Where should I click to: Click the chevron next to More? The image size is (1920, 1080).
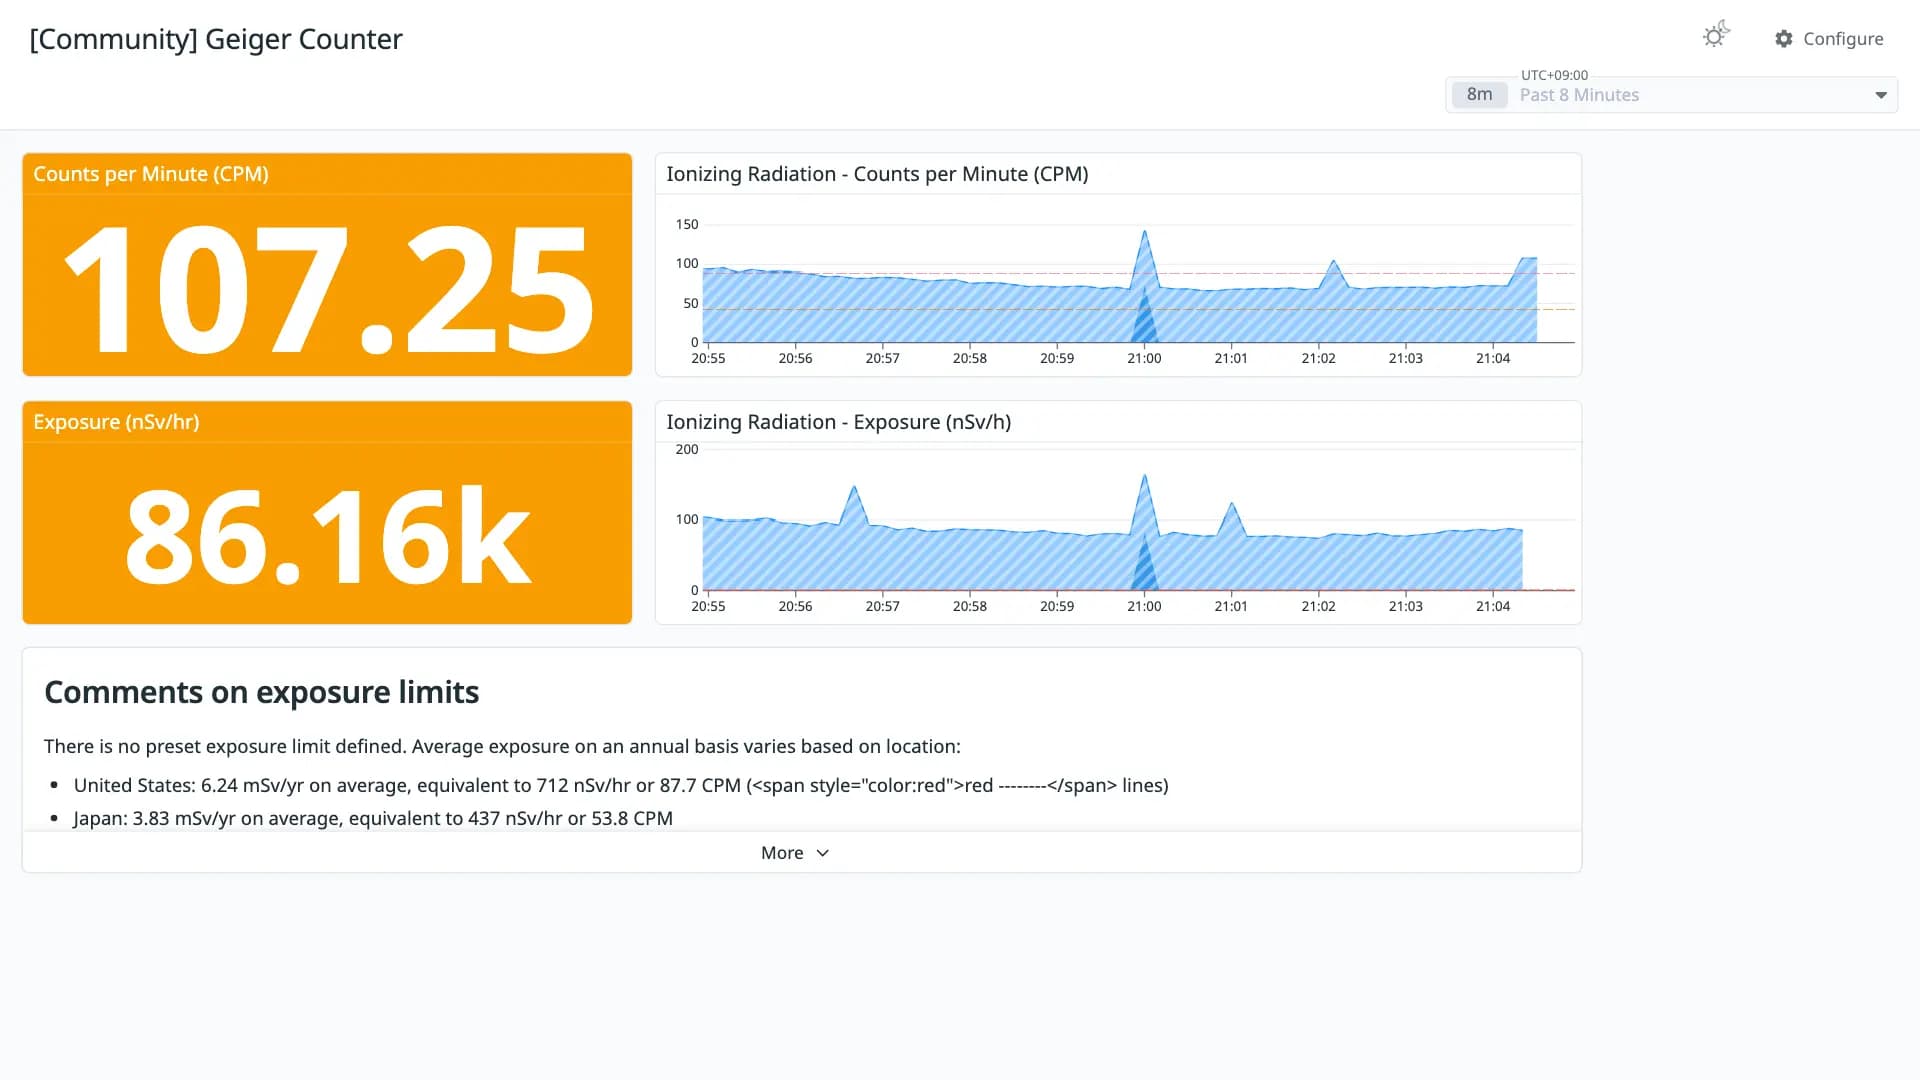(823, 853)
